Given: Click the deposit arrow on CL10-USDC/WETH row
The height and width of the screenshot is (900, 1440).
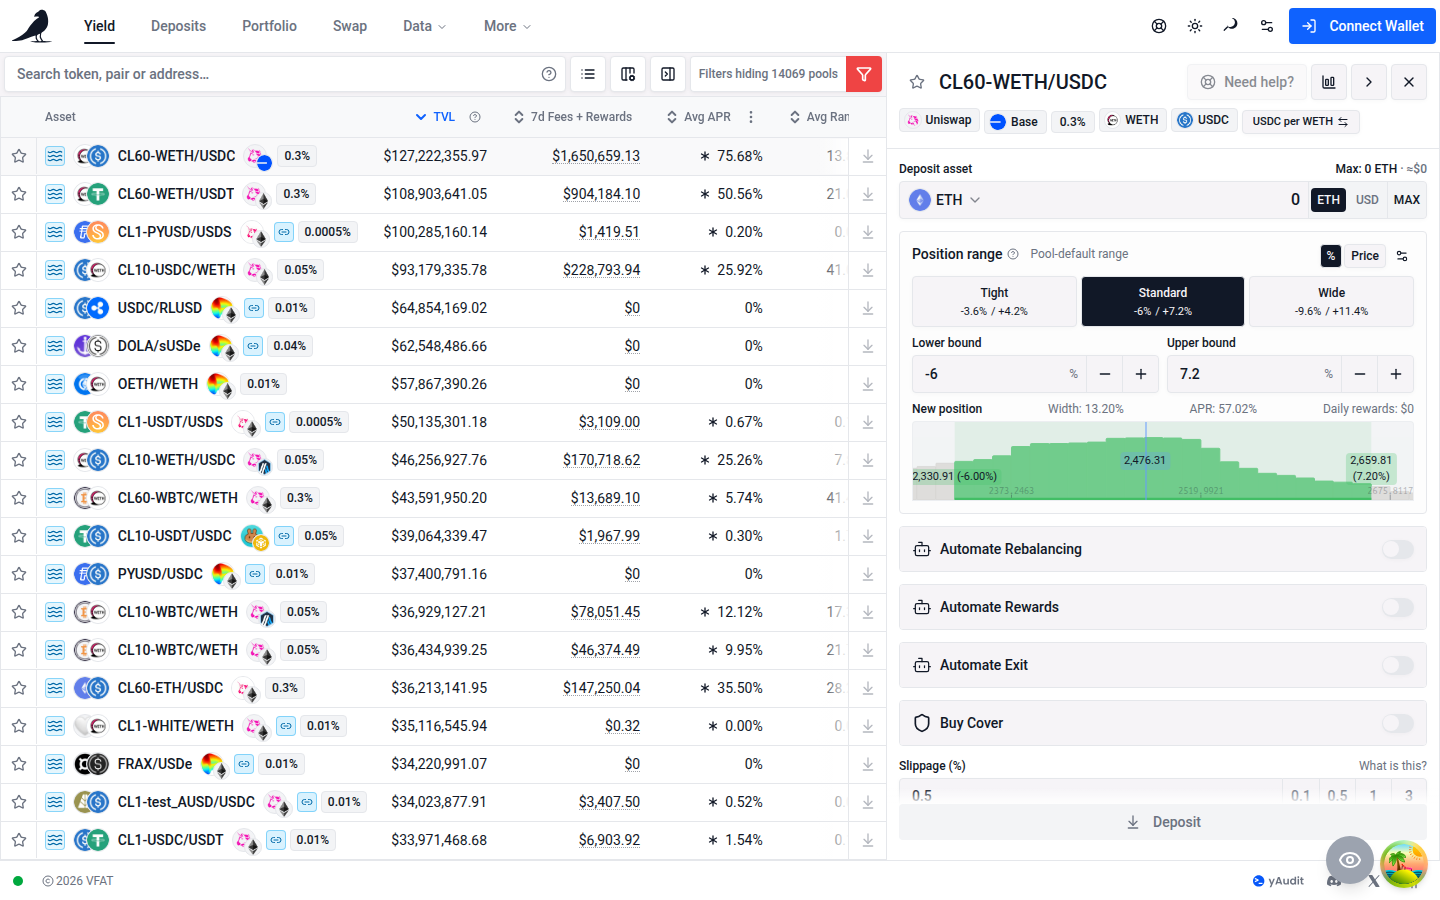Looking at the screenshot, I should click(868, 270).
